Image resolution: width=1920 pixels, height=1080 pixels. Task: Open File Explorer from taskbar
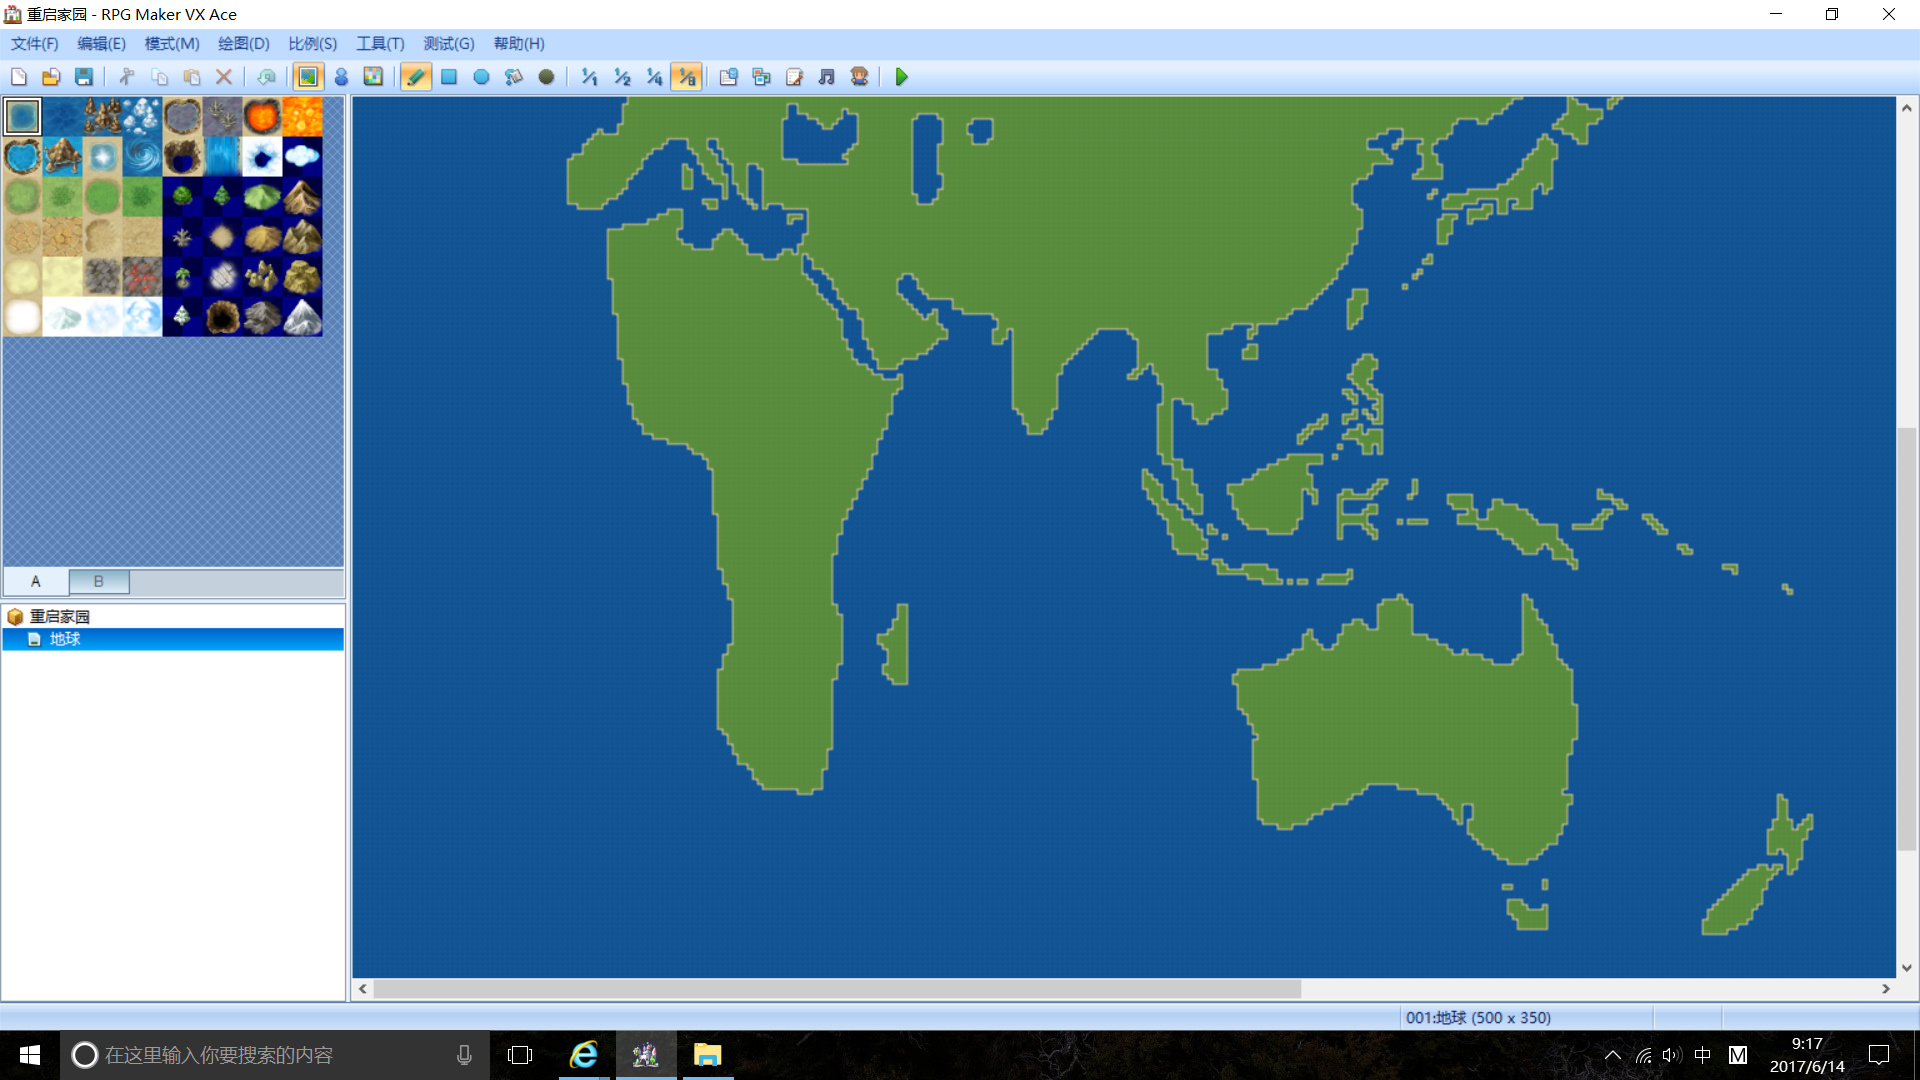click(708, 1055)
